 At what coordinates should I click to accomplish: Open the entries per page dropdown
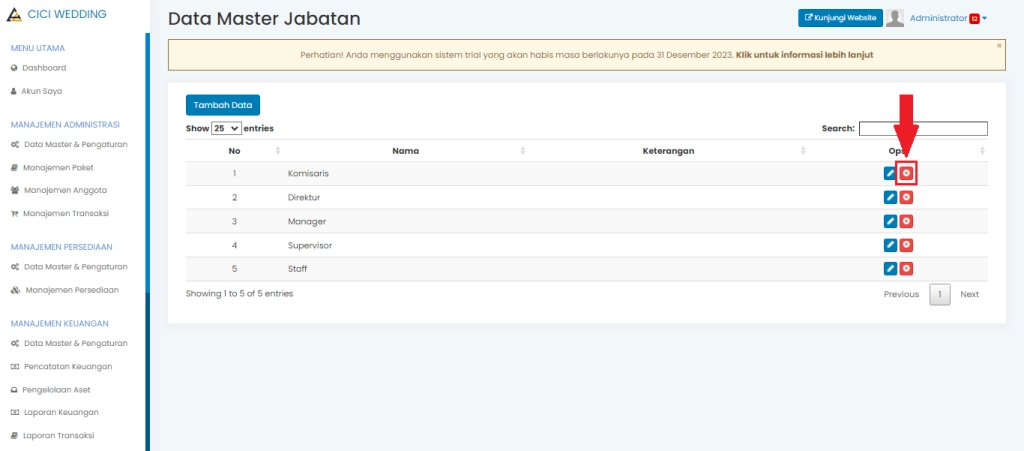[227, 128]
